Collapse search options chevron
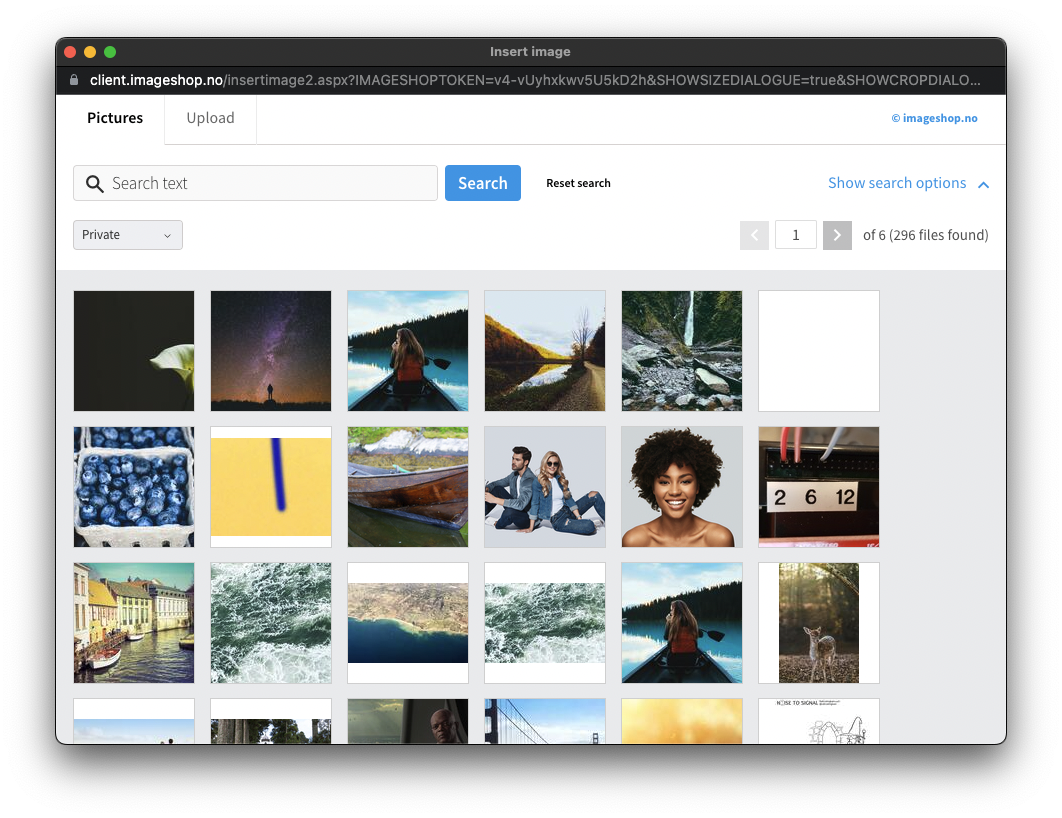This screenshot has width=1062, height=818. (983, 184)
